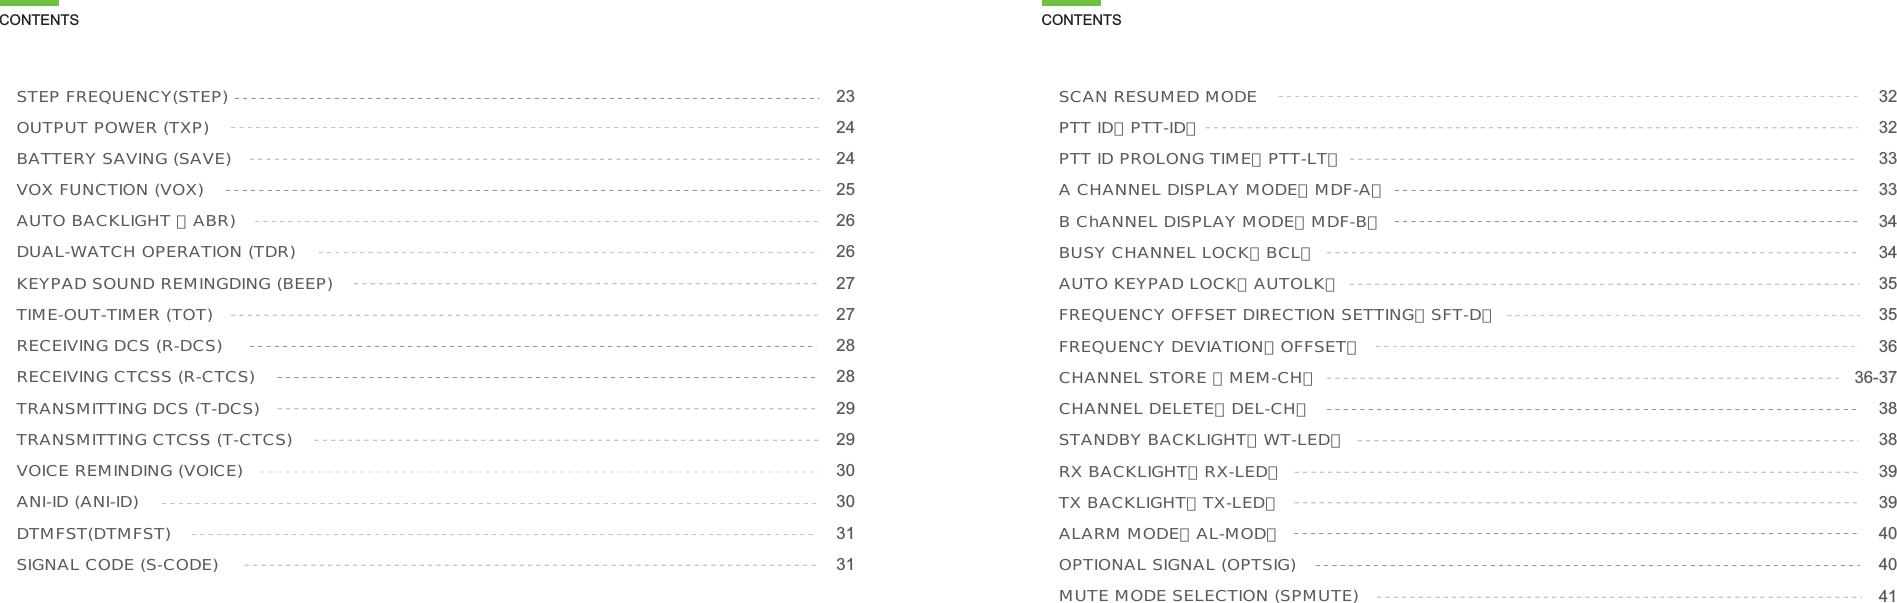Screen dimensions: 1897x603
Task: Jump to TIME-OUT-TIMER (TOT) section
Action: coord(115,315)
